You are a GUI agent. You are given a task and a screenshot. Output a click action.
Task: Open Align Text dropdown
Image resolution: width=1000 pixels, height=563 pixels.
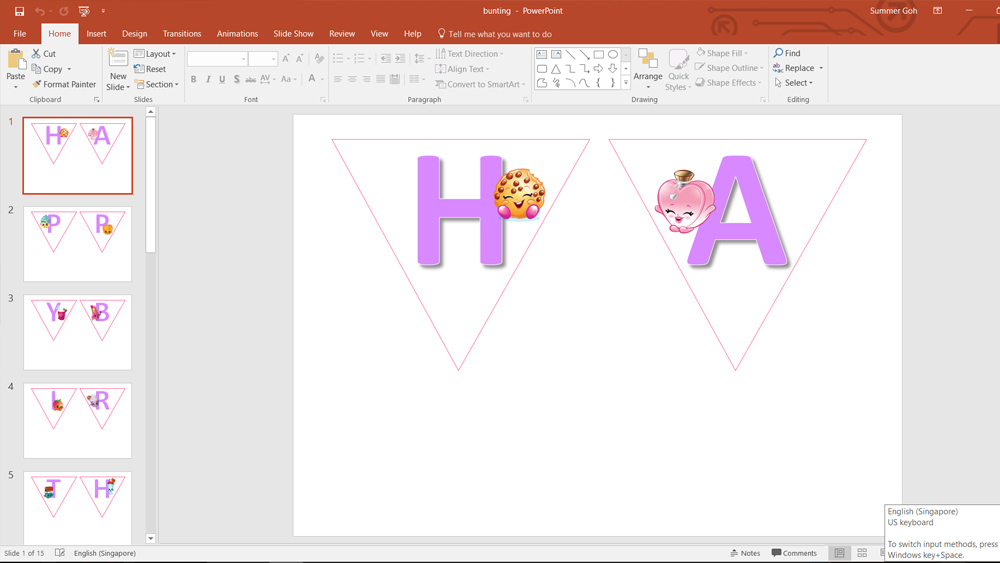point(462,69)
